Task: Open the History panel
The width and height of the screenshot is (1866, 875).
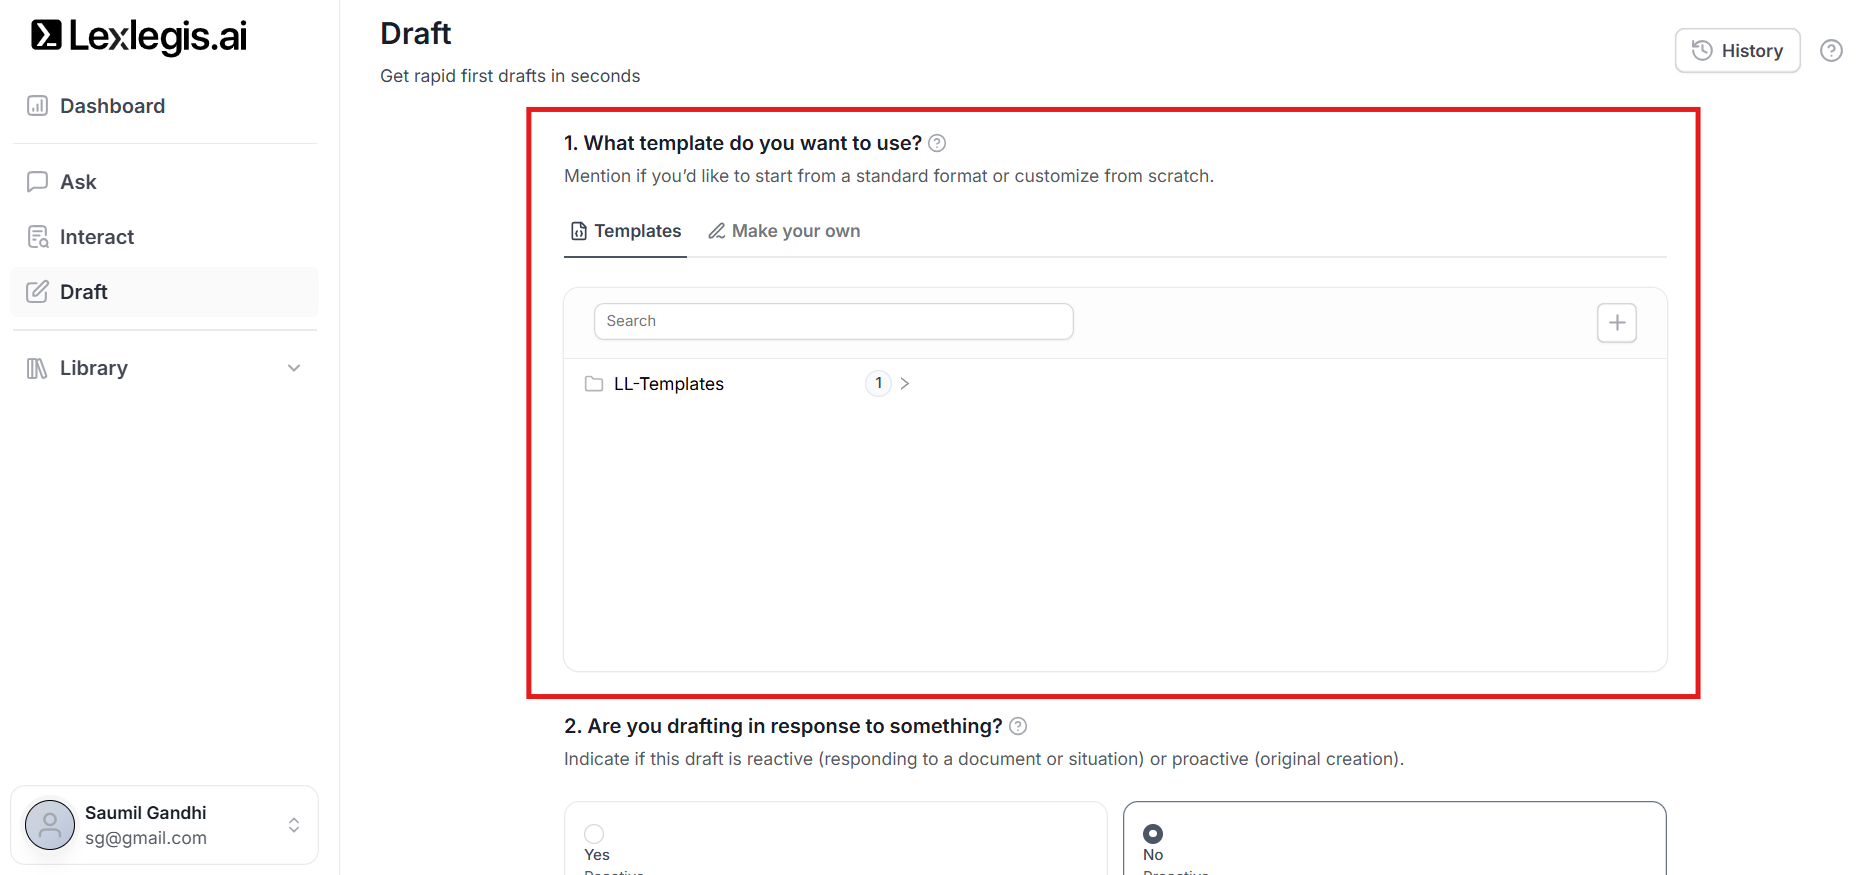Action: pyautogui.click(x=1737, y=51)
